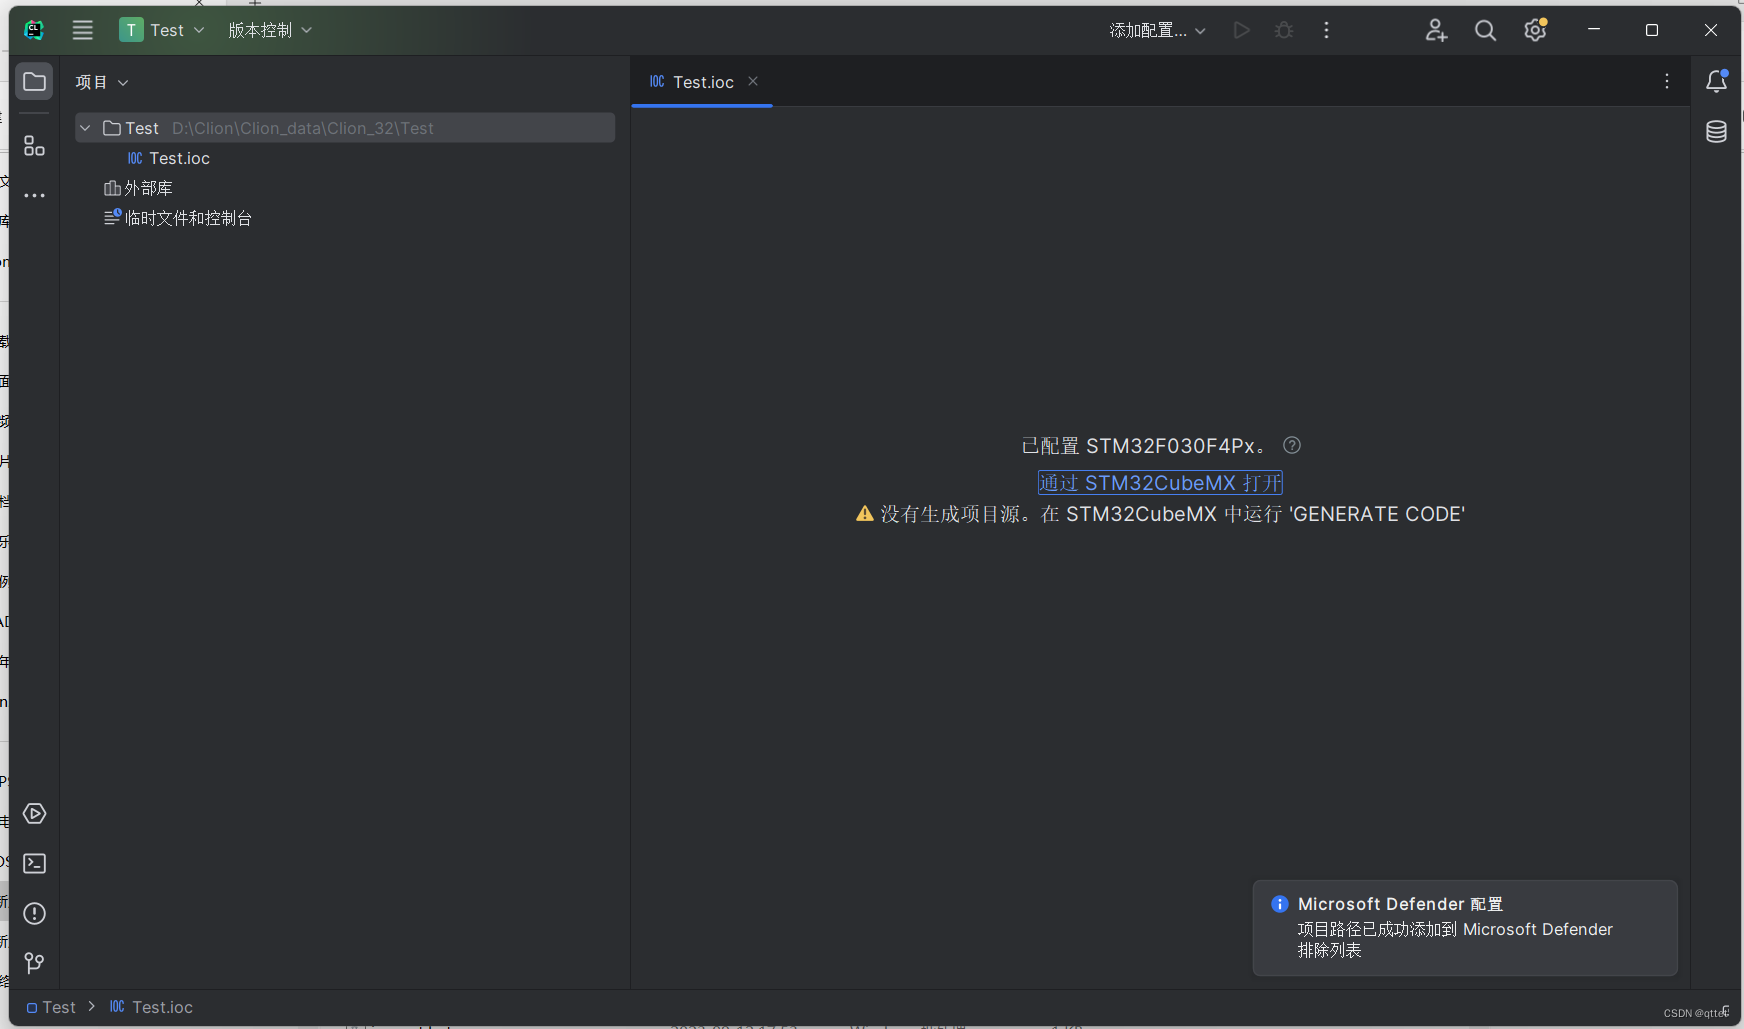
Task: Show more tool windows ellipsis
Action: click(34, 196)
